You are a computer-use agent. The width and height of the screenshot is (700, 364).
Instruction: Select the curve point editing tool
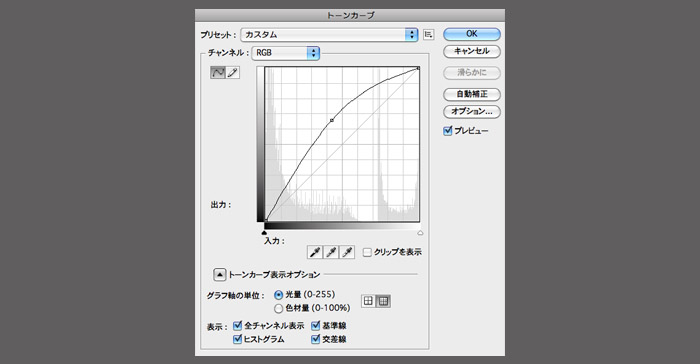217,72
